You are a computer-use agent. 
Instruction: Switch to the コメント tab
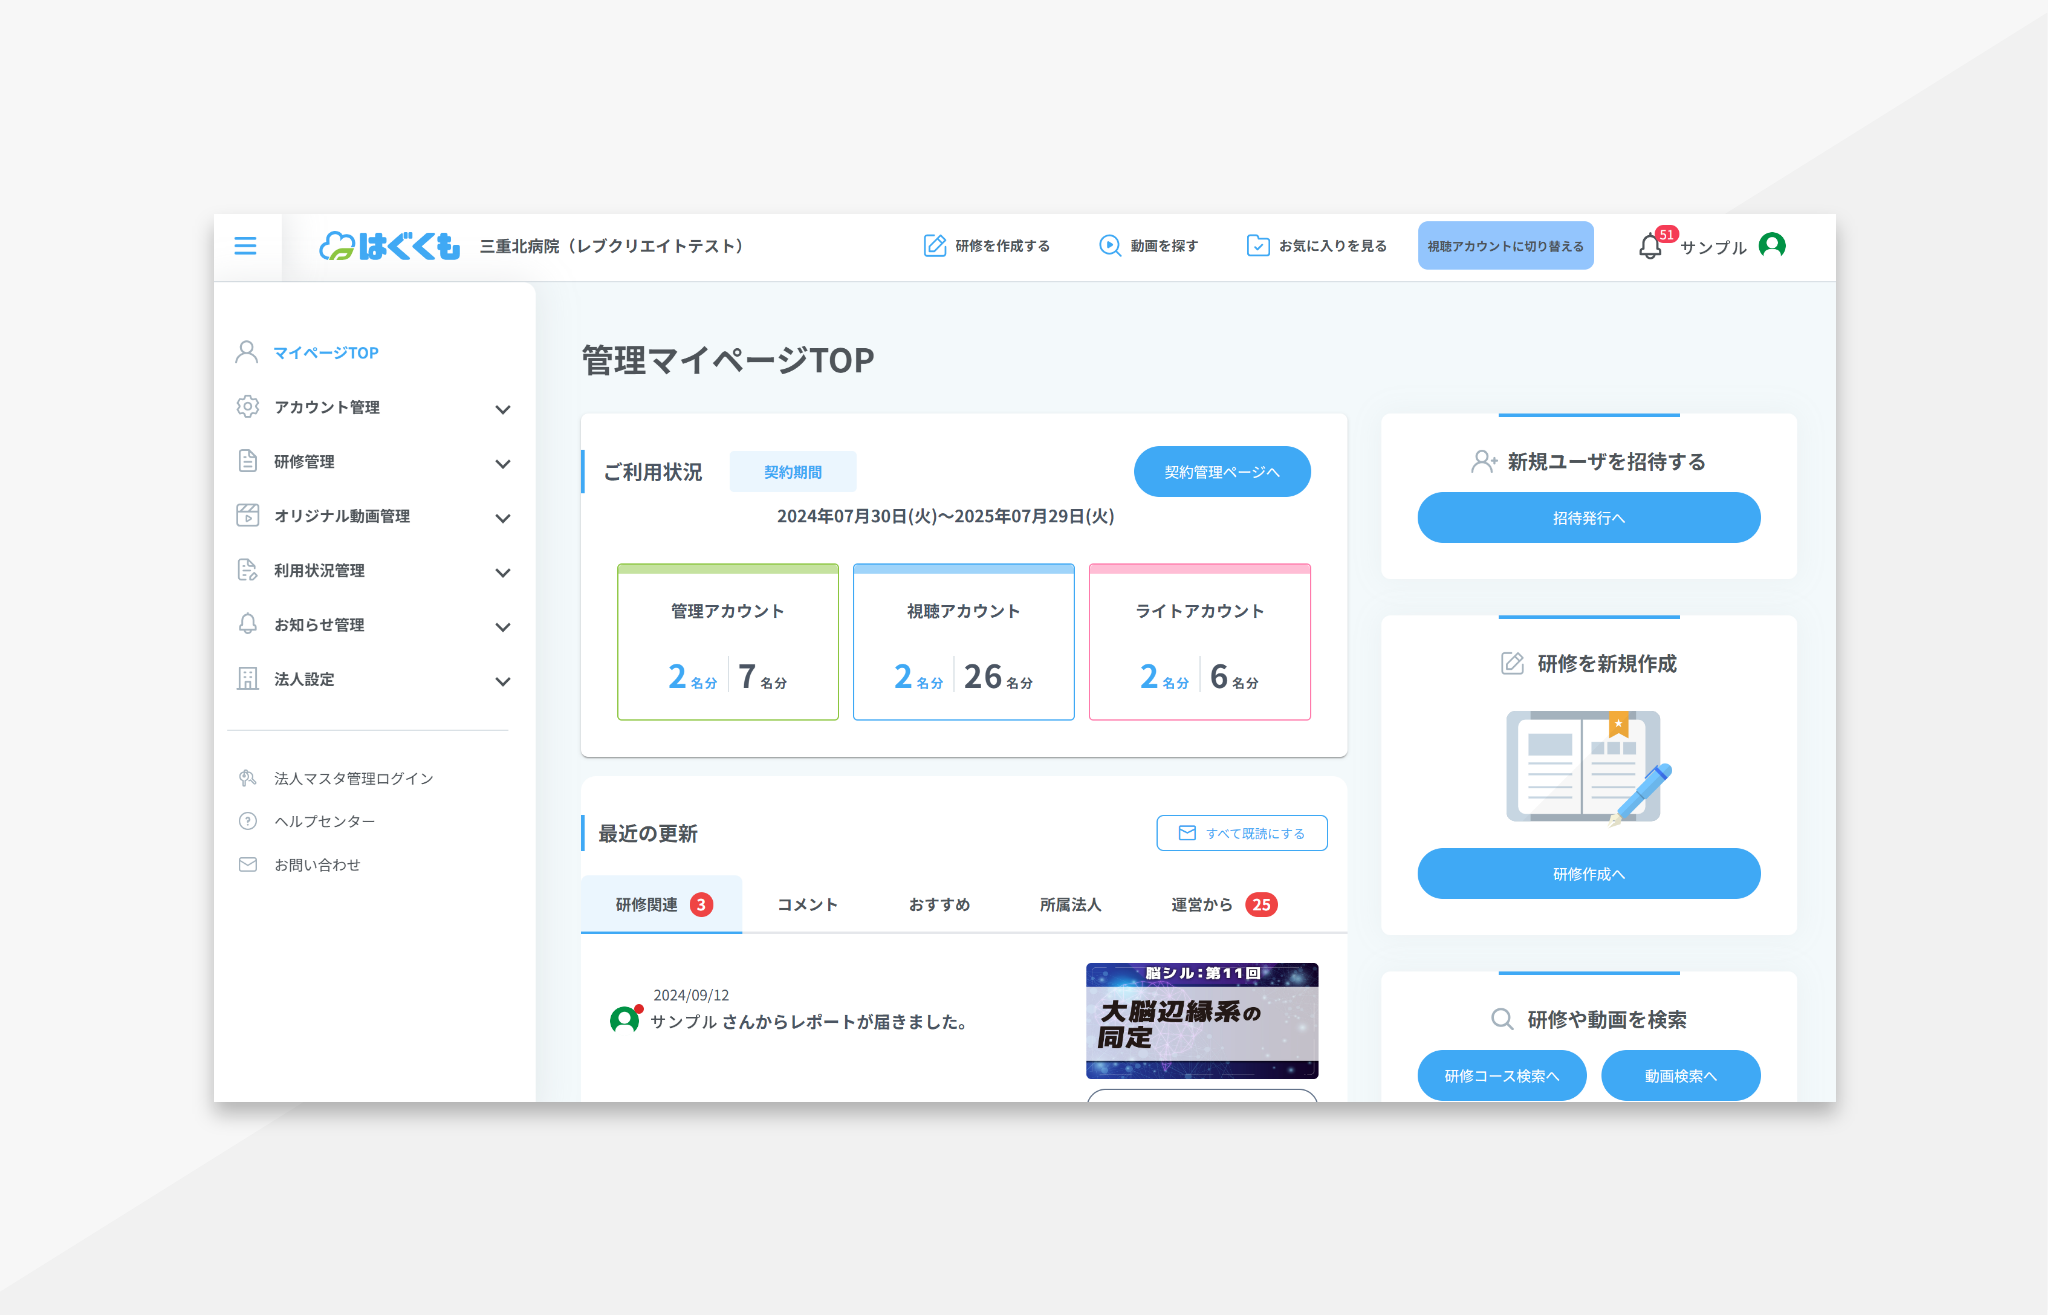(807, 905)
